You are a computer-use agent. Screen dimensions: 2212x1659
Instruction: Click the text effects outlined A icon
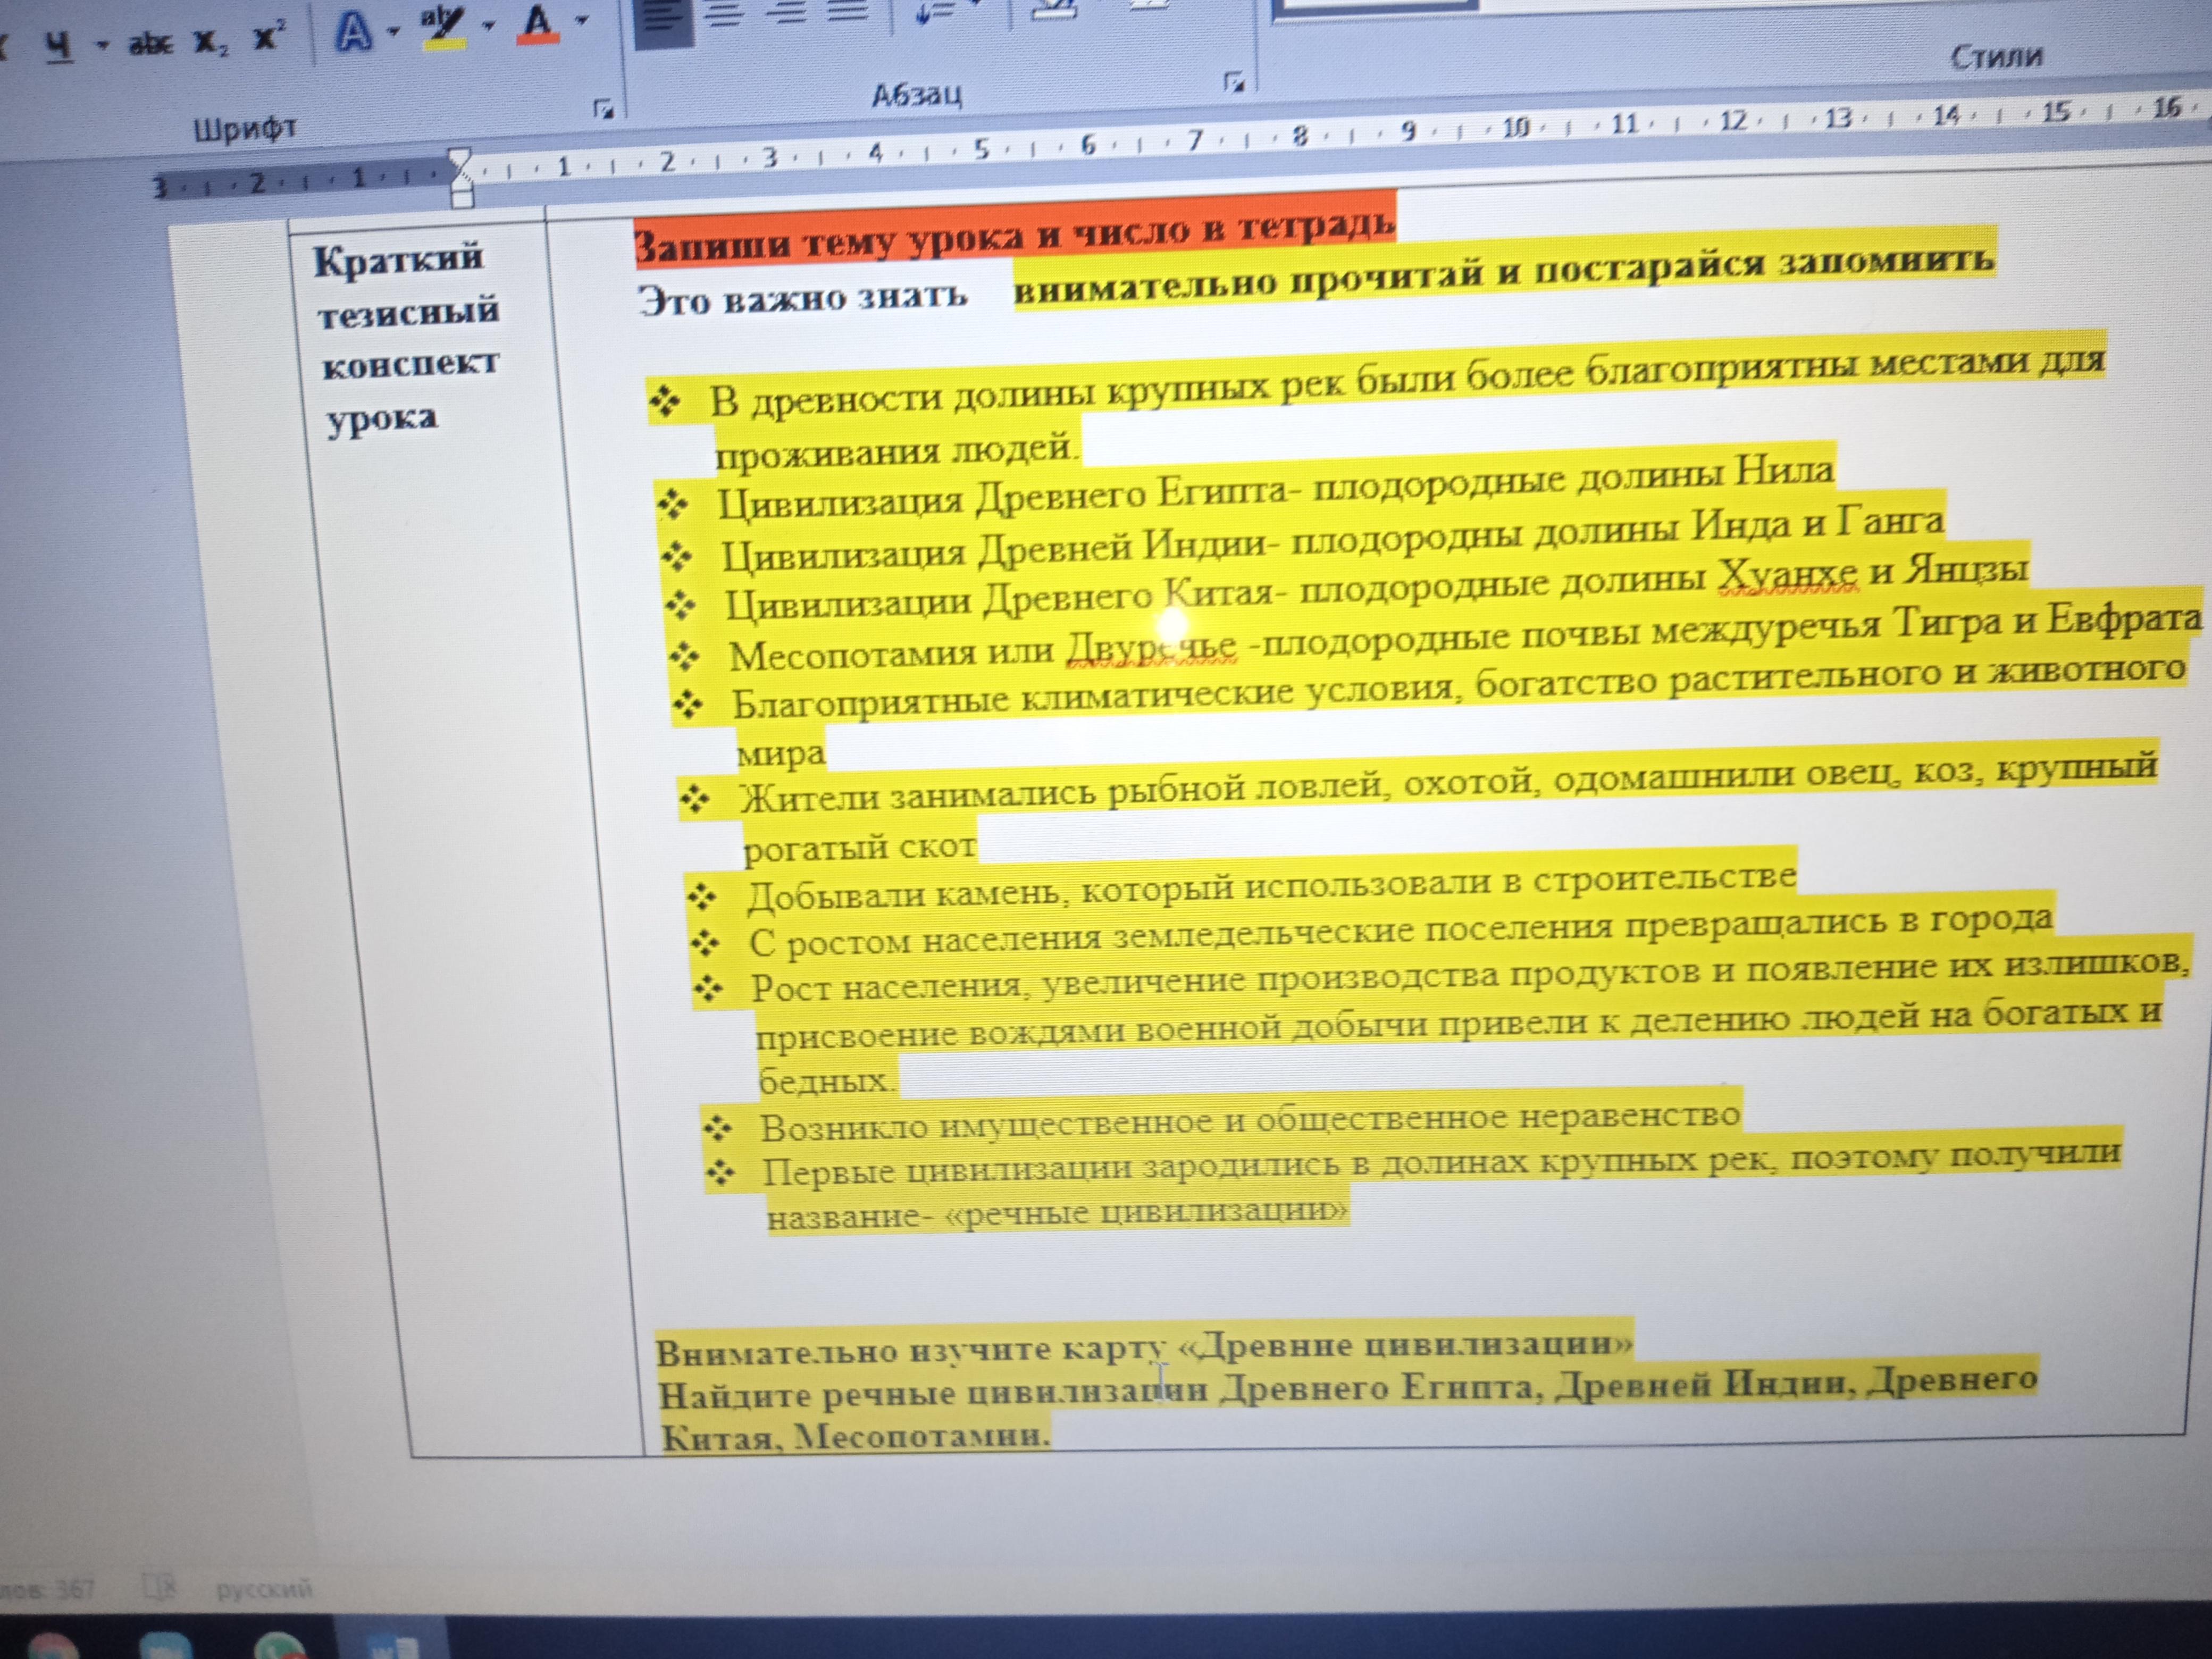click(353, 32)
